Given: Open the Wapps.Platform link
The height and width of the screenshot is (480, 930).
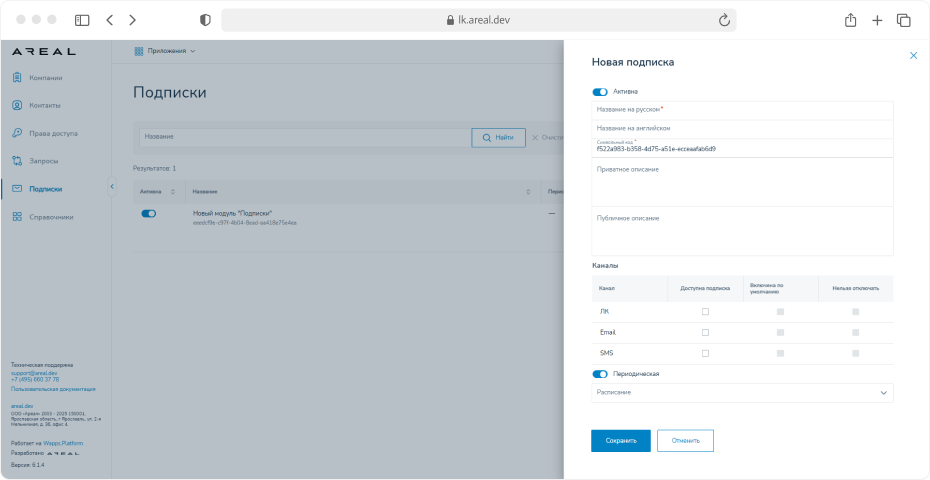Looking at the screenshot, I should 63,443.
